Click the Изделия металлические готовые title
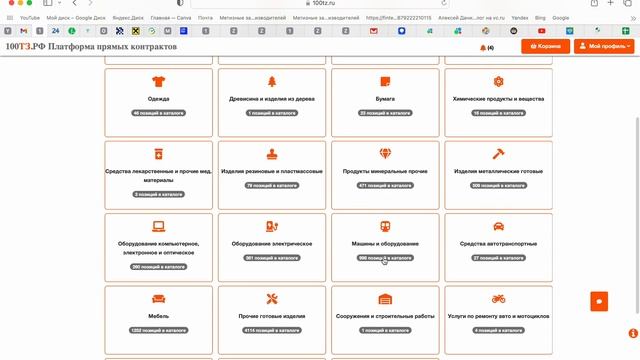The image size is (640, 360). click(498, 171)
